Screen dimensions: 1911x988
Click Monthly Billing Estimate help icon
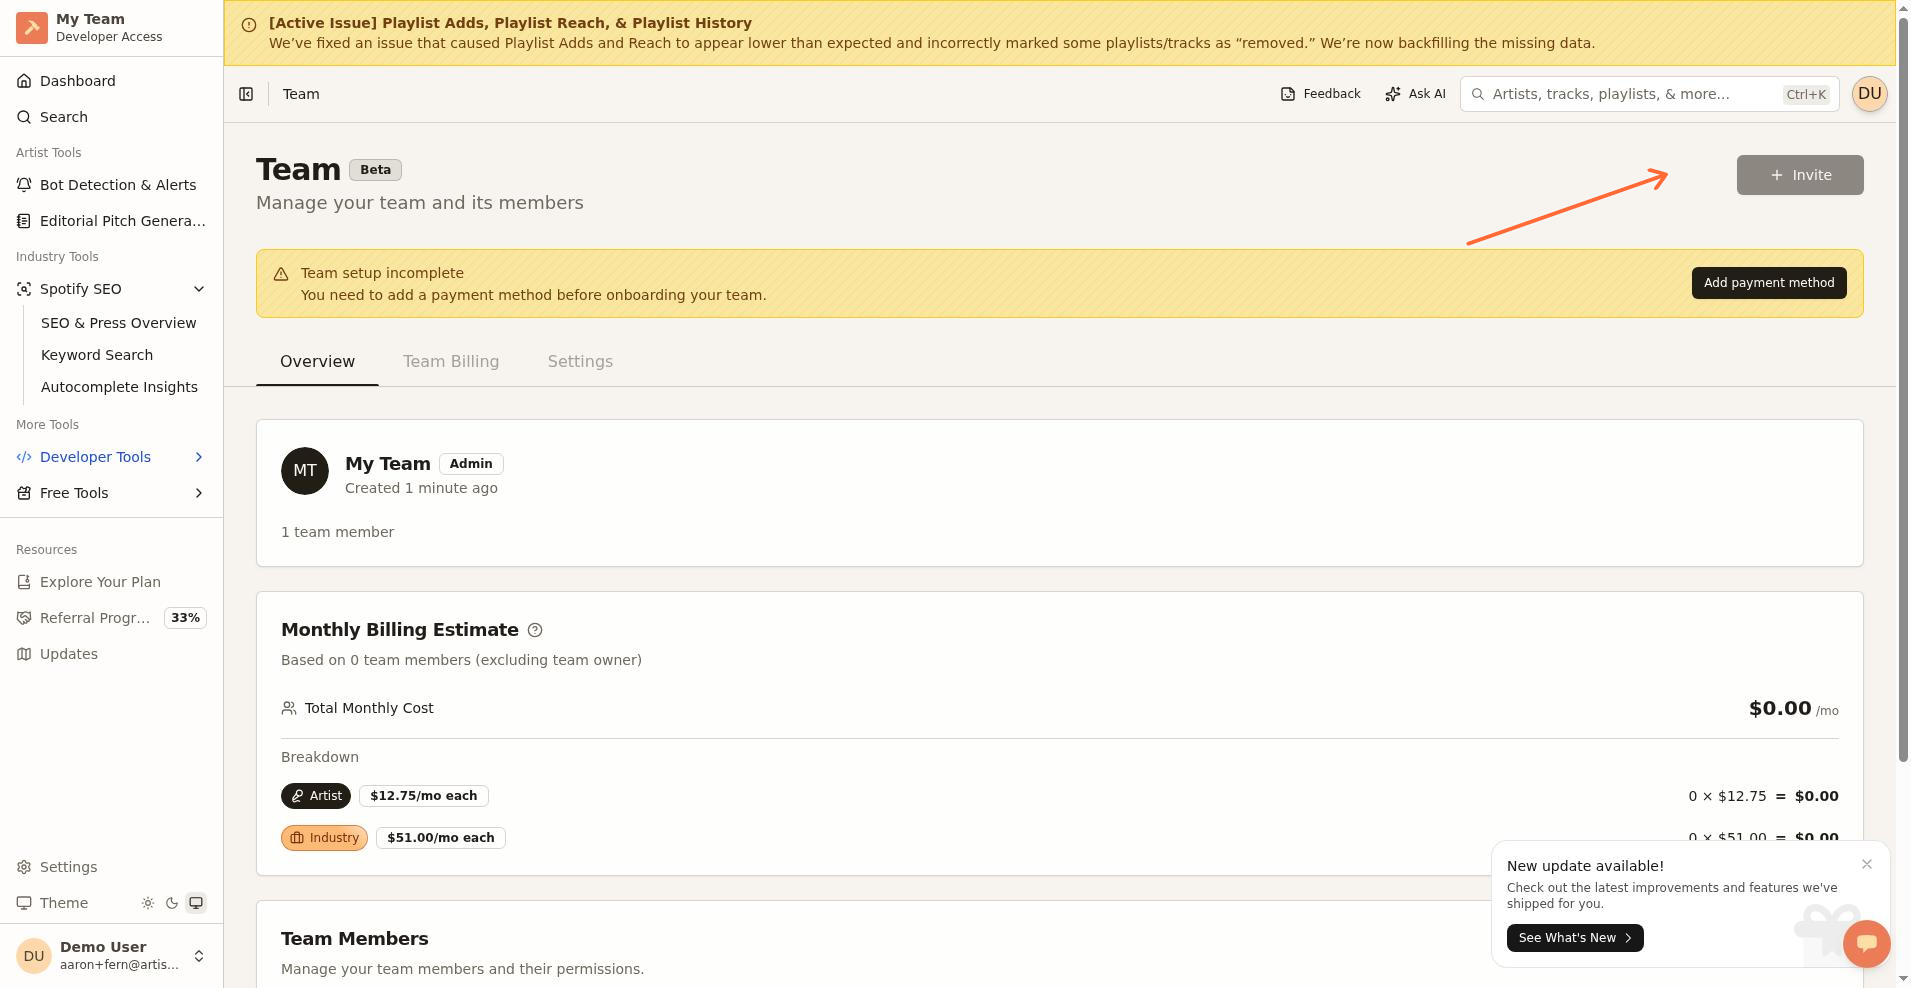[535, 630]
